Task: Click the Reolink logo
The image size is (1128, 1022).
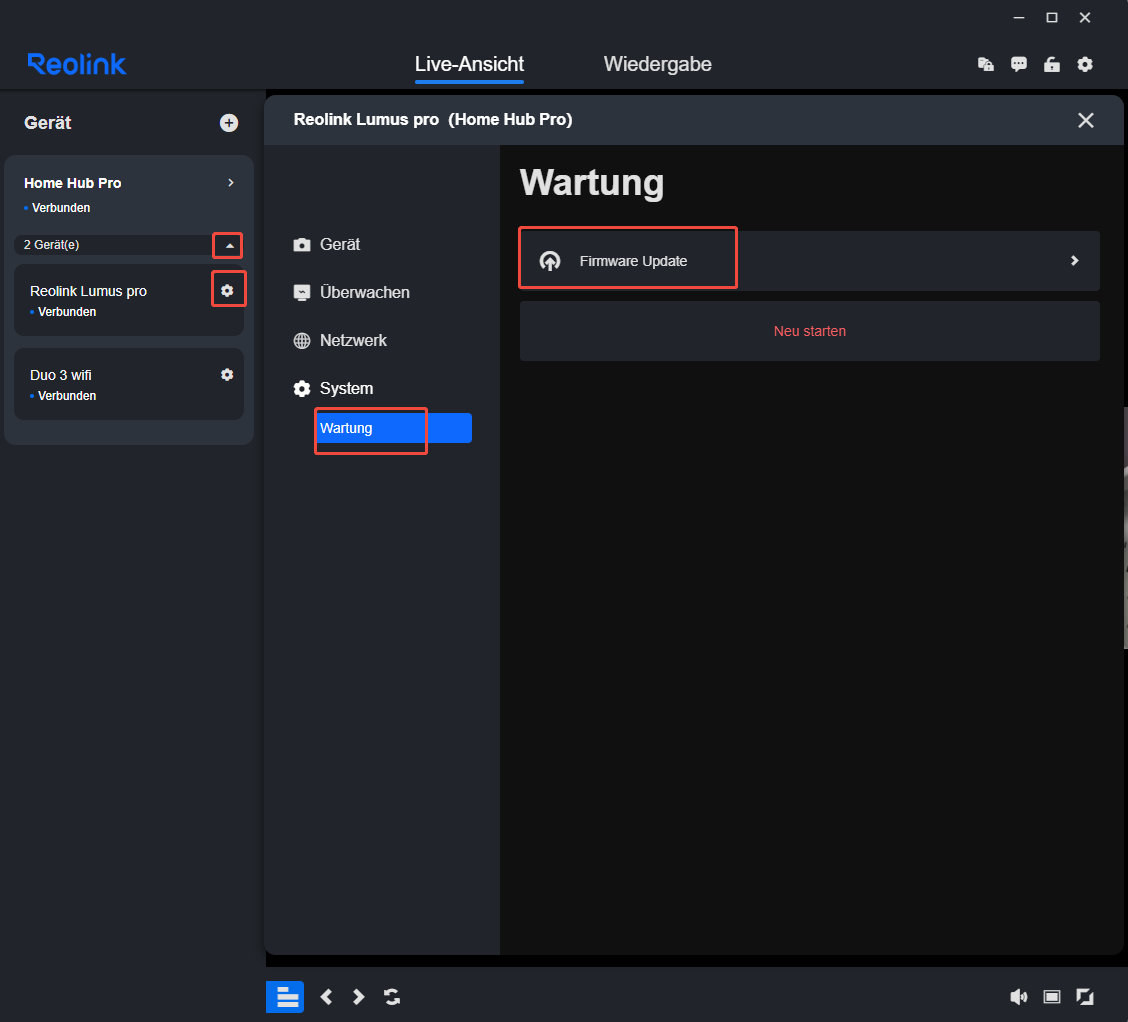Action: coord(76,64)
